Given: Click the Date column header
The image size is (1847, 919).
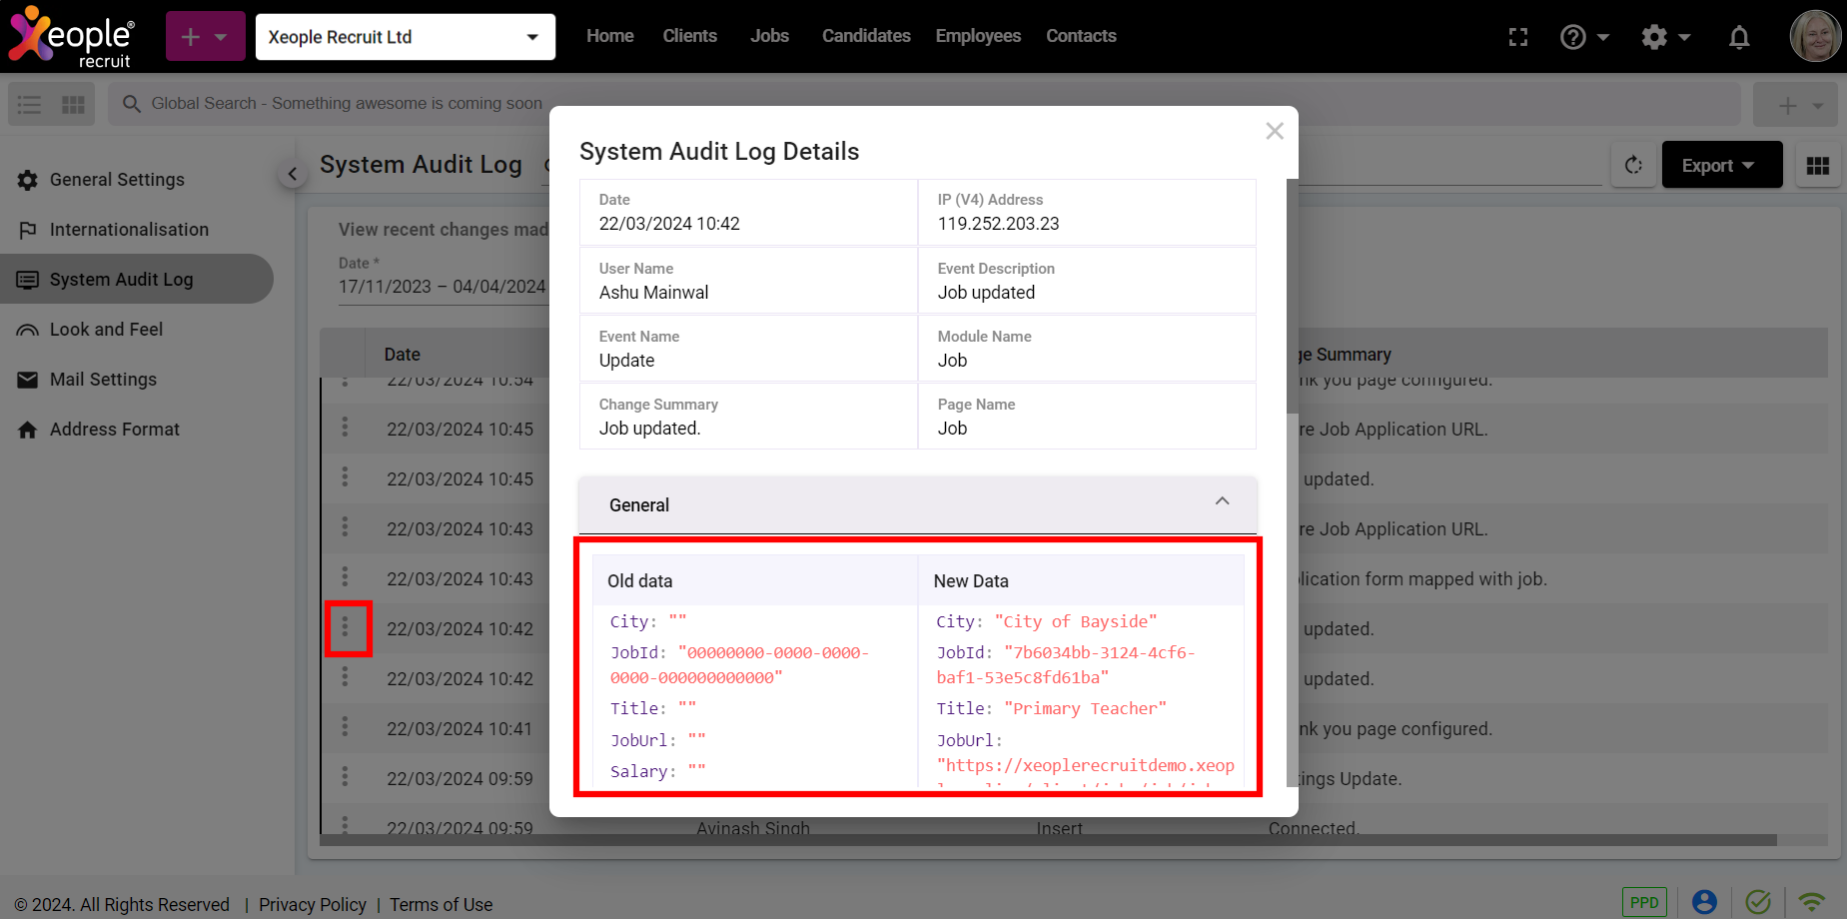Looking at the screenshot, I should [402, 354].
